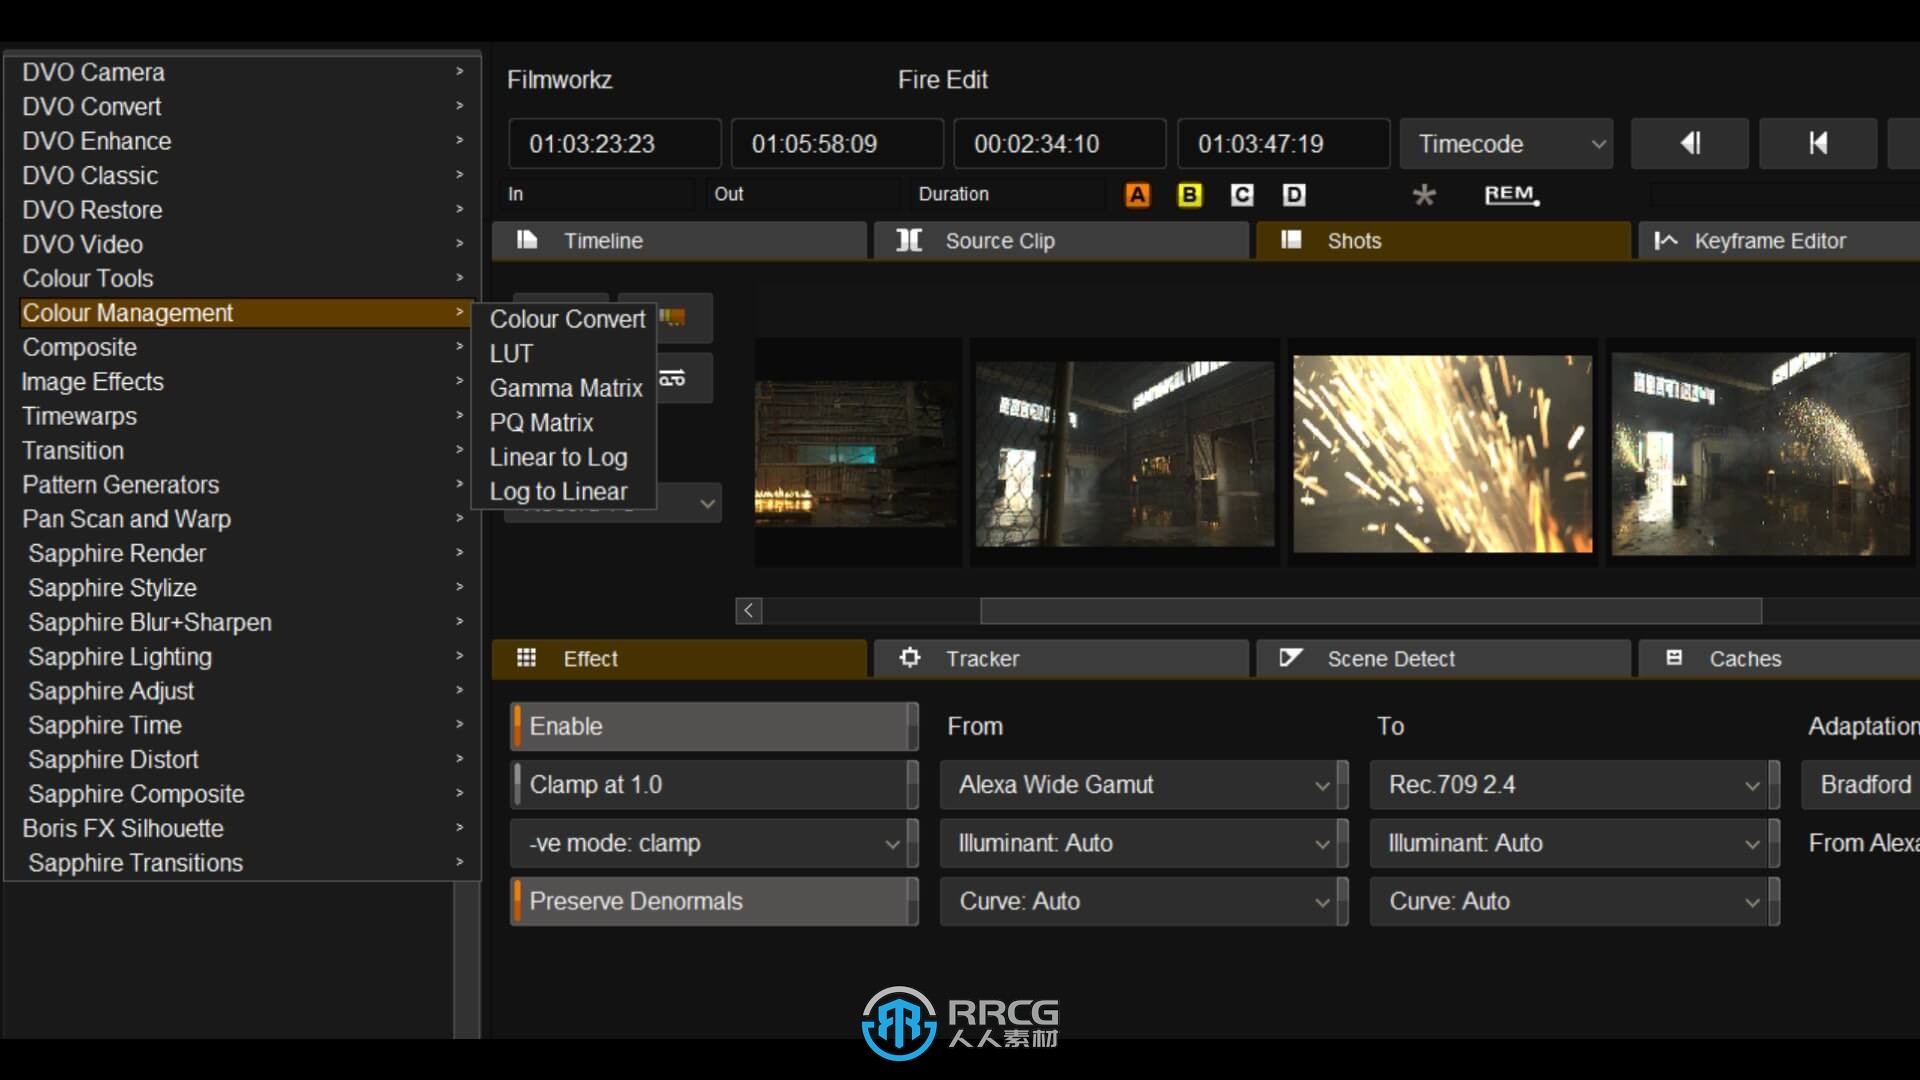This screenshot has height=1080, width=1920.
Task: Expand the Composite menu
Action: [243, 347]
